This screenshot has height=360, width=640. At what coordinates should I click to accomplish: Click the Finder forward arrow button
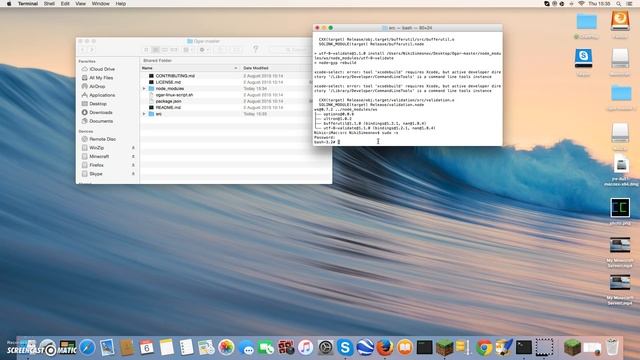91,50
